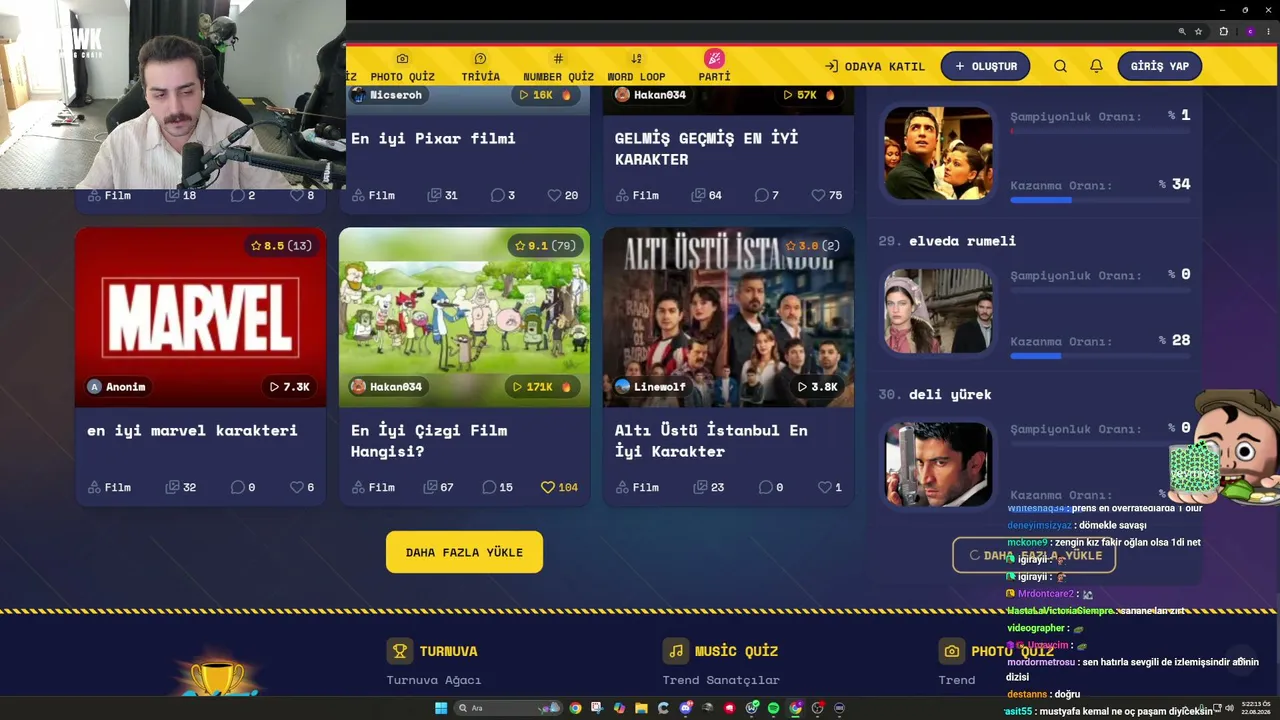Click the 1% Şampiyonluk Oranı bar
This screenshot has width=1280, height=720.
point(1100,131)
